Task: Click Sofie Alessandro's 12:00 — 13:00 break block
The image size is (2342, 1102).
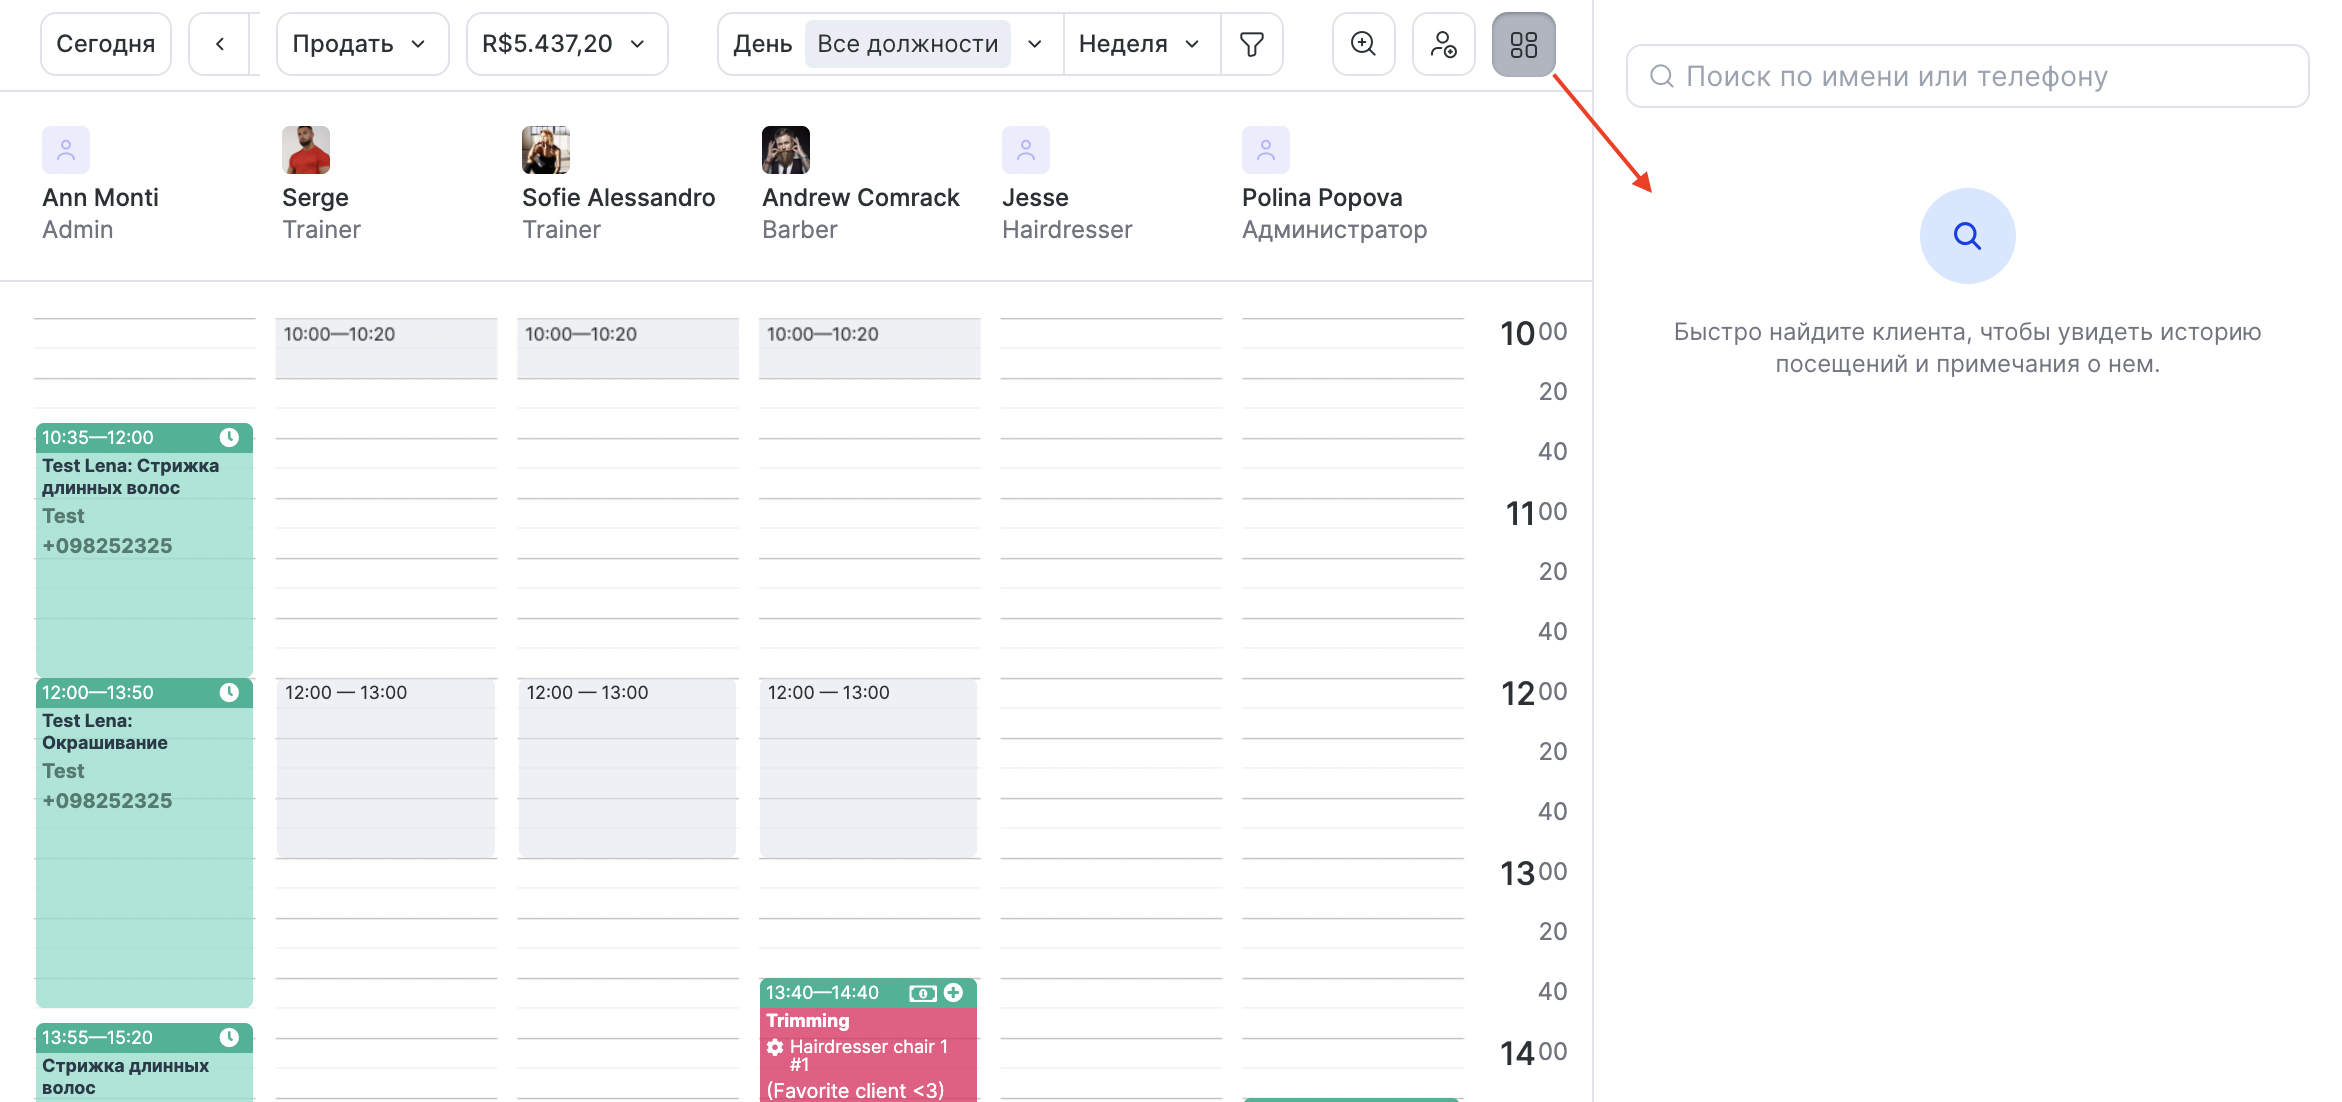Action: pyautogui.click(x=627, y=770)
